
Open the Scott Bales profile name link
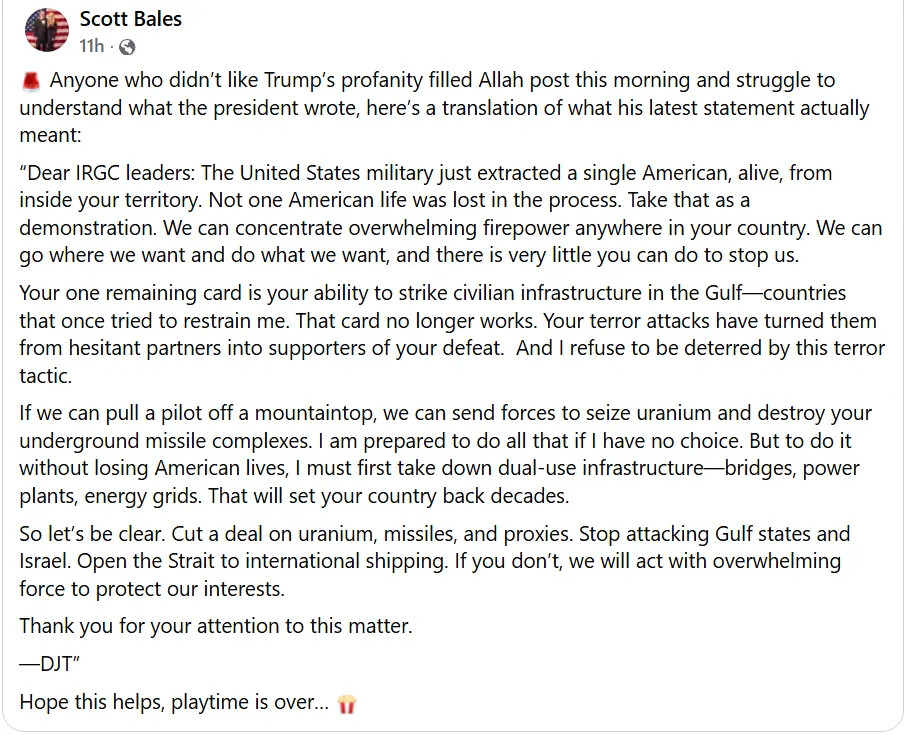coord(130,19)
